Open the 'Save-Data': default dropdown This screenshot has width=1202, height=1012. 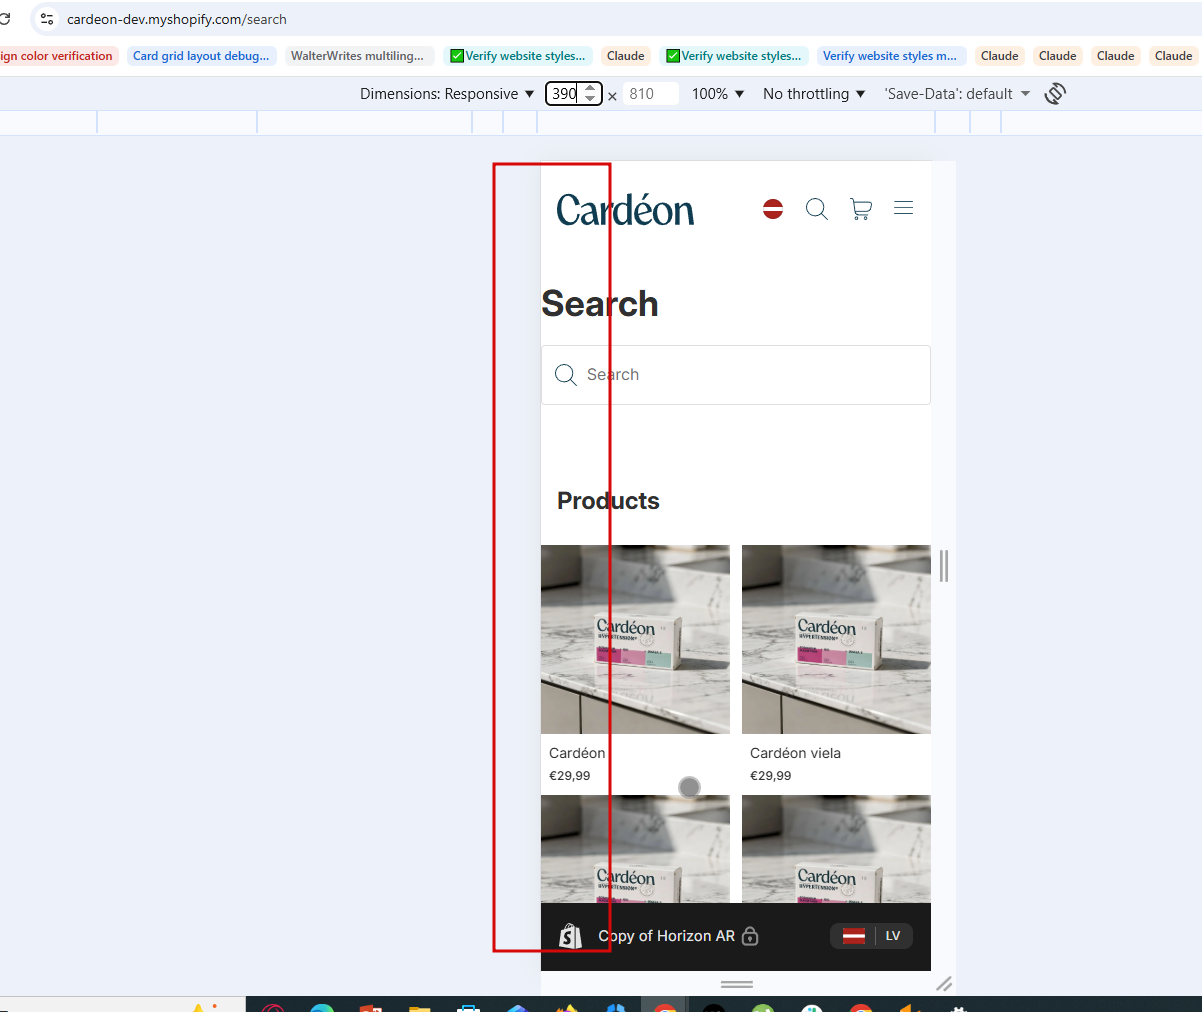[x=957, y=94]
